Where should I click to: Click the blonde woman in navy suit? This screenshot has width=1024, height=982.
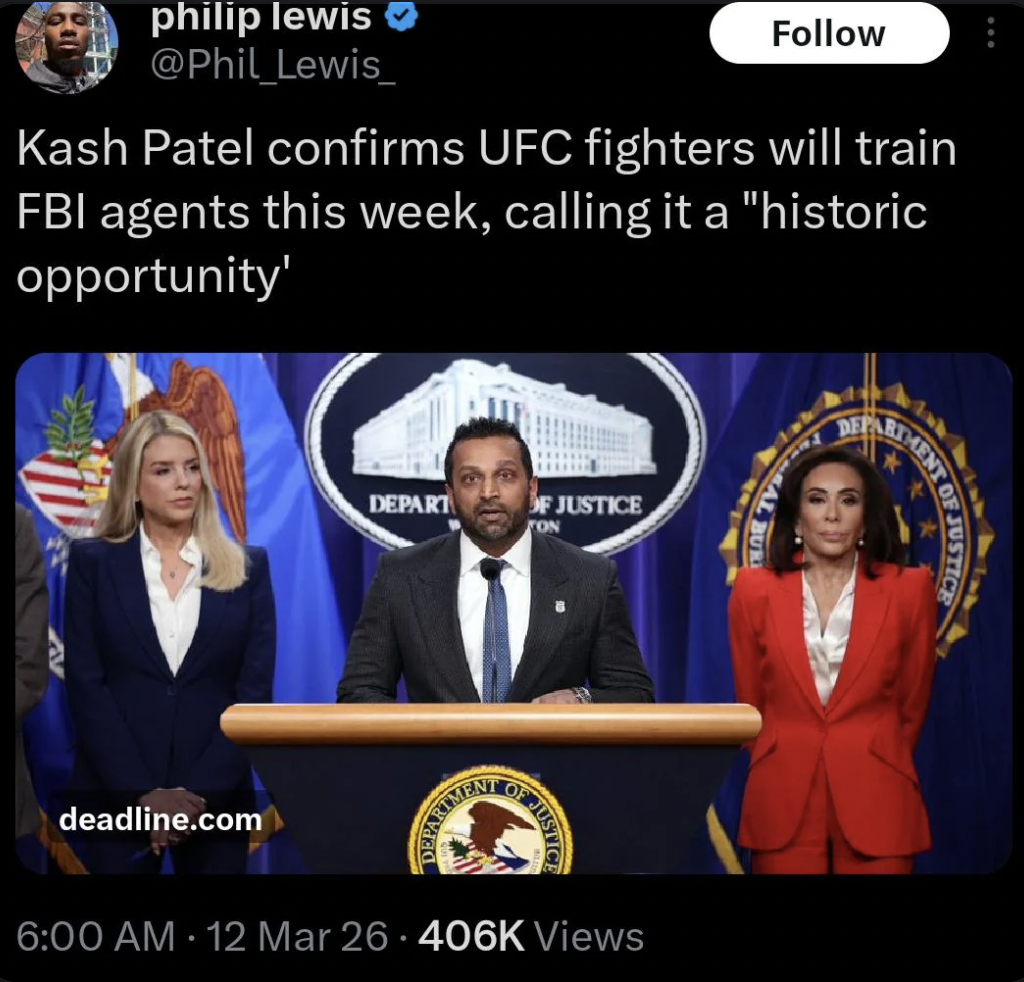point(168,640)
